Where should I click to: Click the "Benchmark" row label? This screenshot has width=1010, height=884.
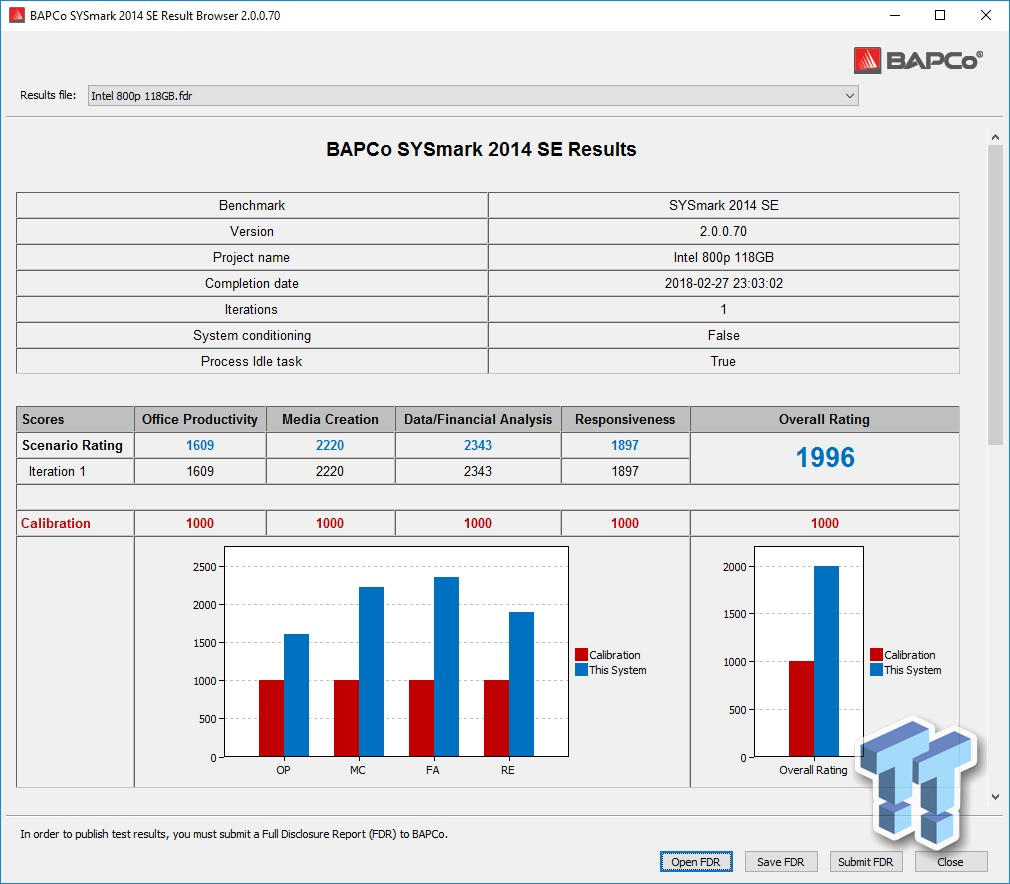pos(252,206)
